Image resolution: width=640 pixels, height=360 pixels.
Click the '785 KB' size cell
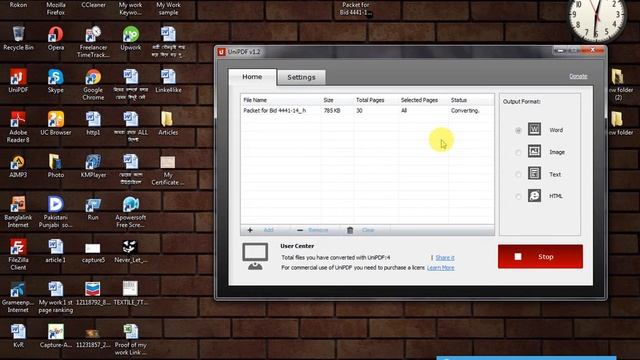click(x=332, y=111)
